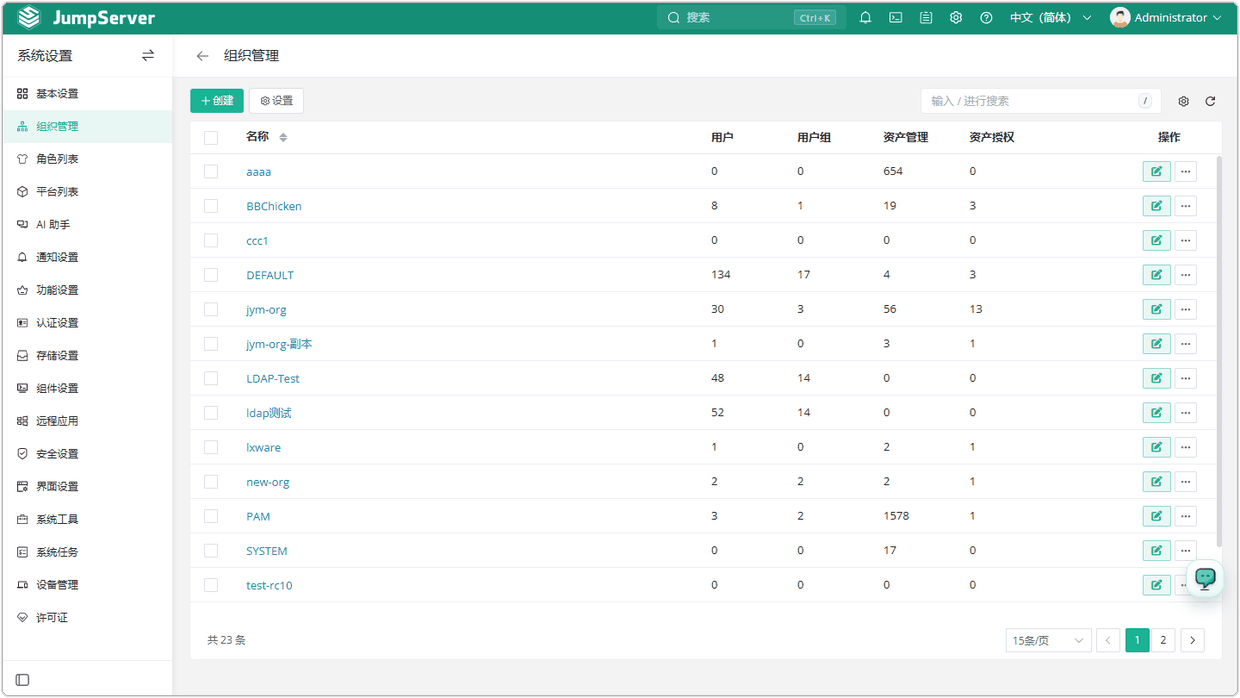Open the chat assistant floating icon
Image resolution: width=1240 pixels, height=698 pixels.
1206,578
